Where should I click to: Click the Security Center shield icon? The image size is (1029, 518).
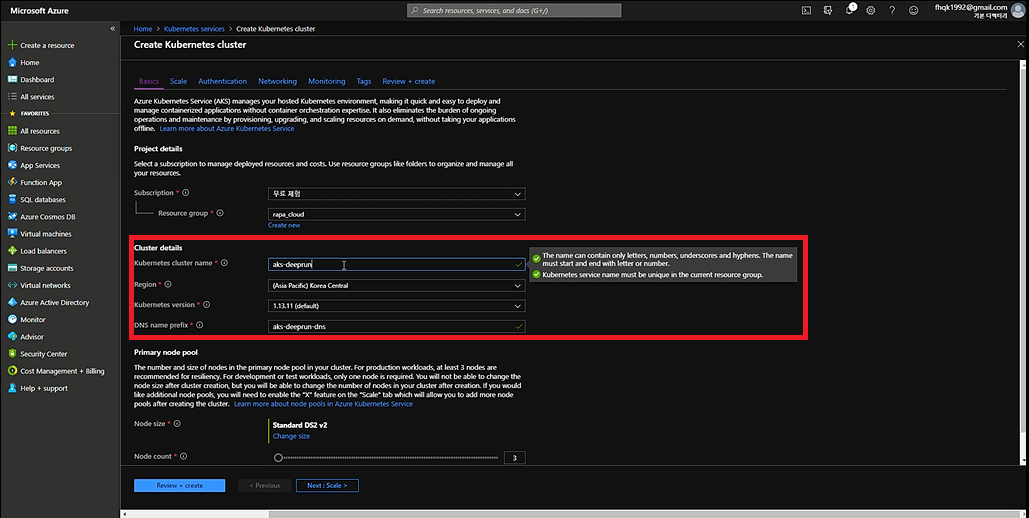click(12, 353)
